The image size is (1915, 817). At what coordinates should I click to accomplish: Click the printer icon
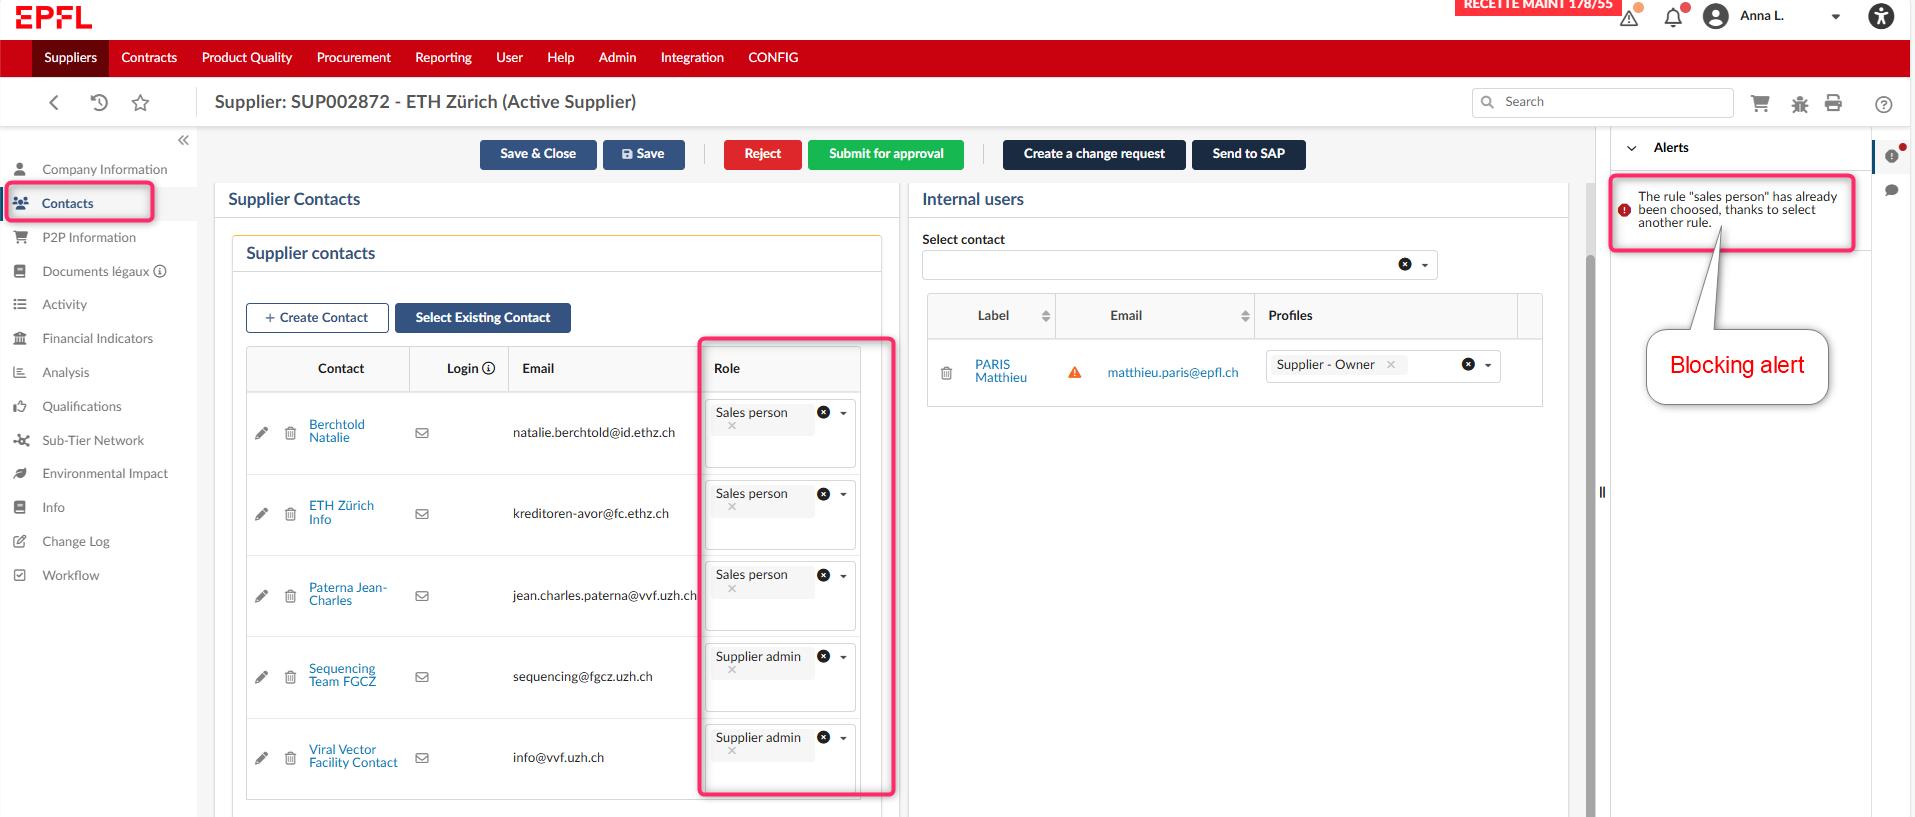pyautogui.click(x=1833, y=103)
